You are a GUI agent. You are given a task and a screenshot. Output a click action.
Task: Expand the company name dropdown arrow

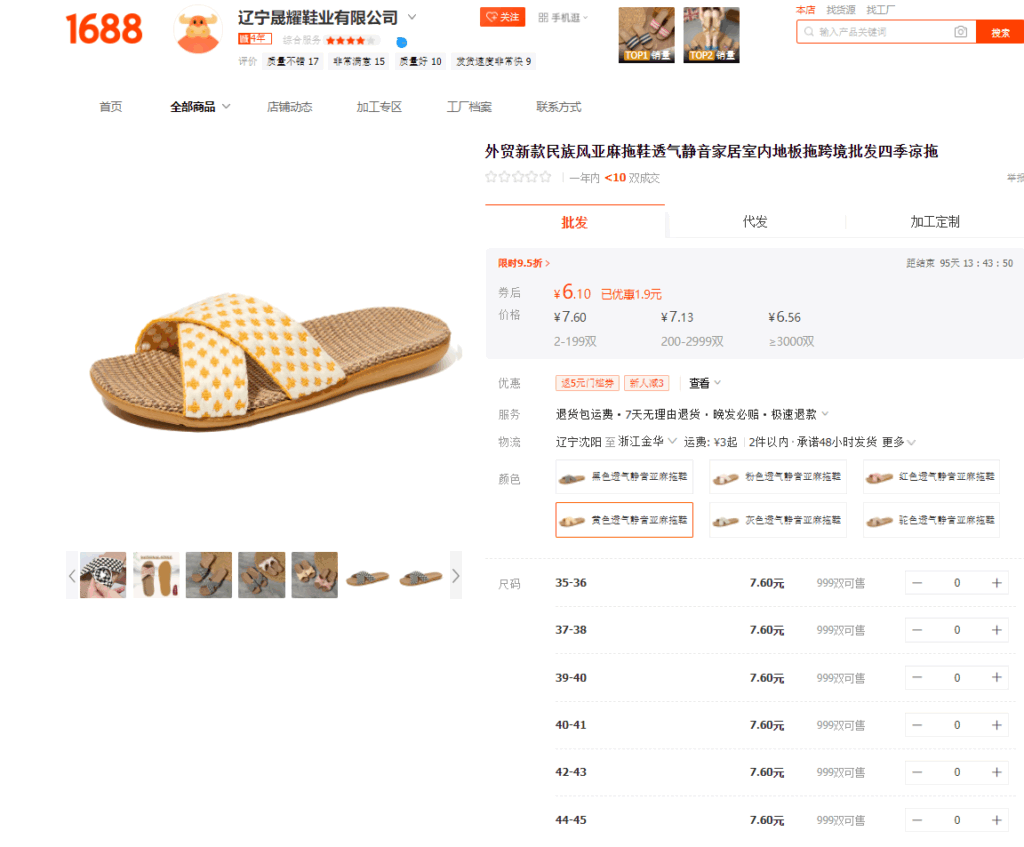pyautogui.click(x=412, y=17)
